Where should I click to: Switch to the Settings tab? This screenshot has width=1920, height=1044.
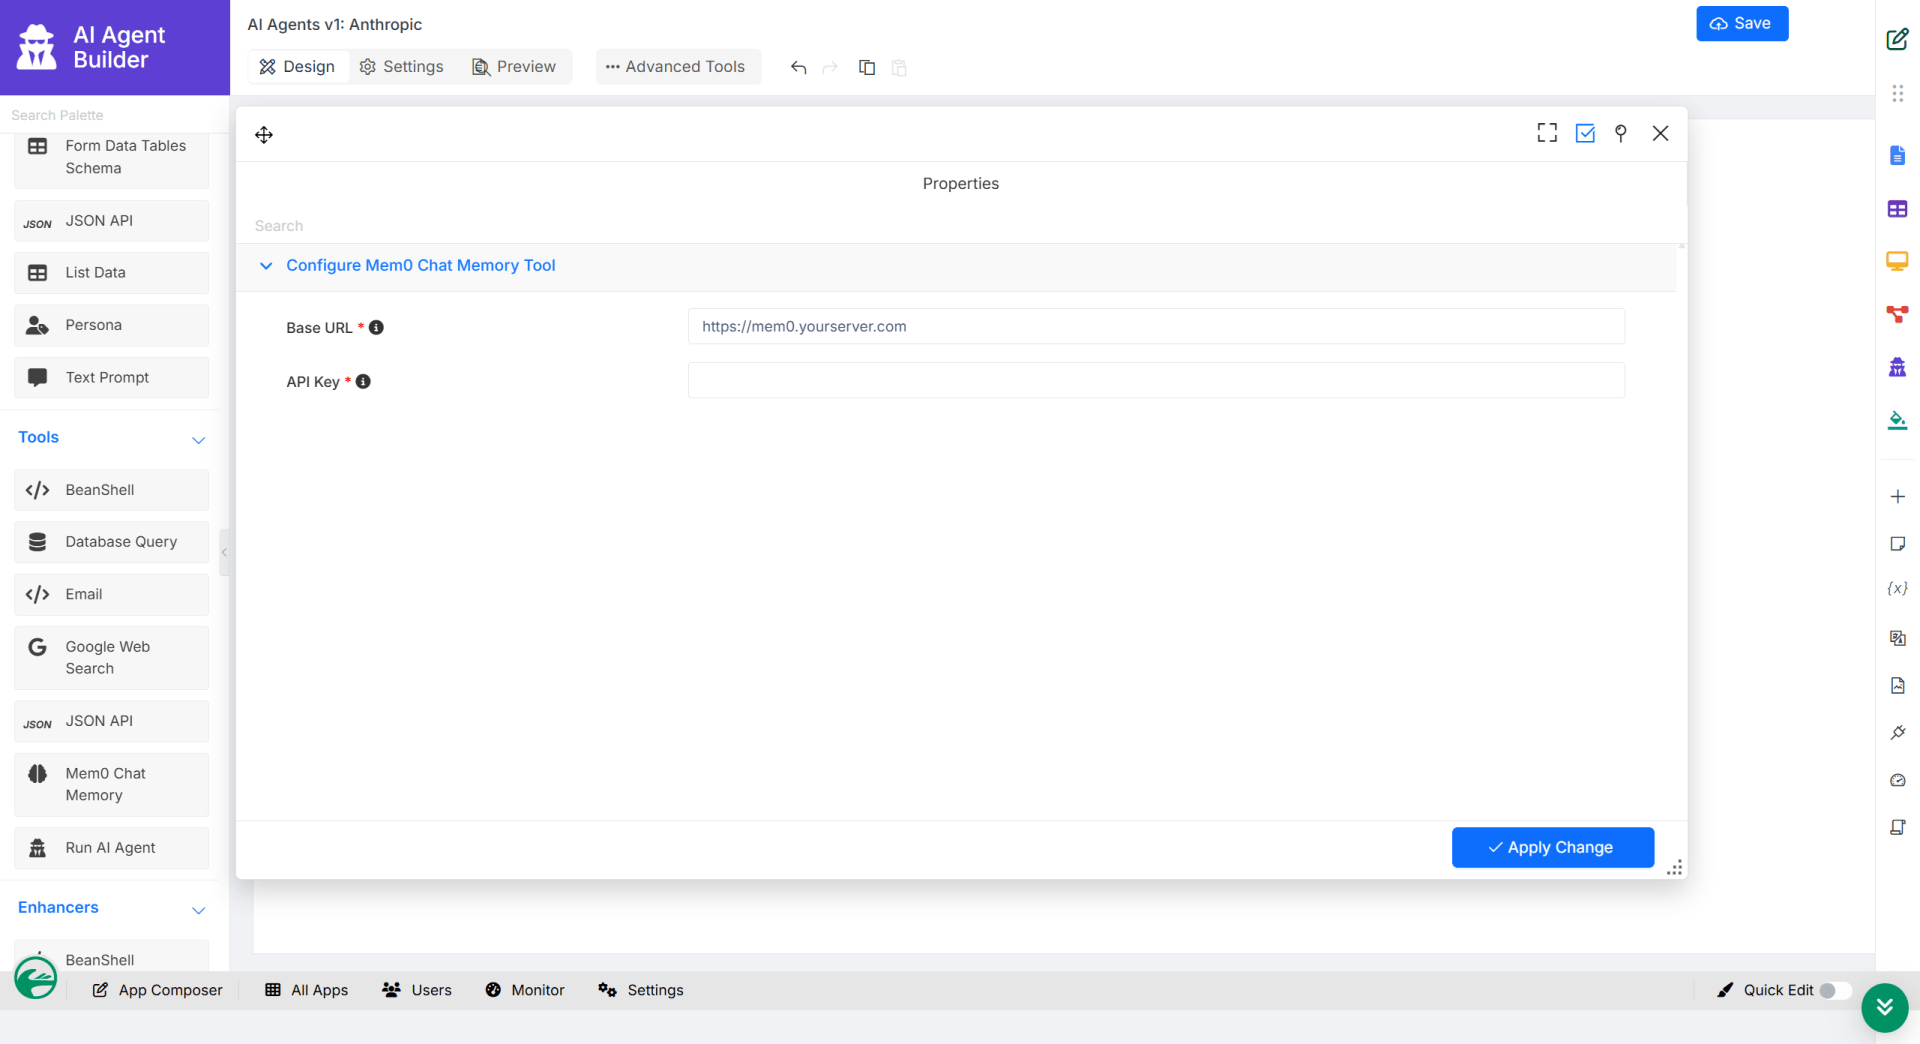[402, 67]
